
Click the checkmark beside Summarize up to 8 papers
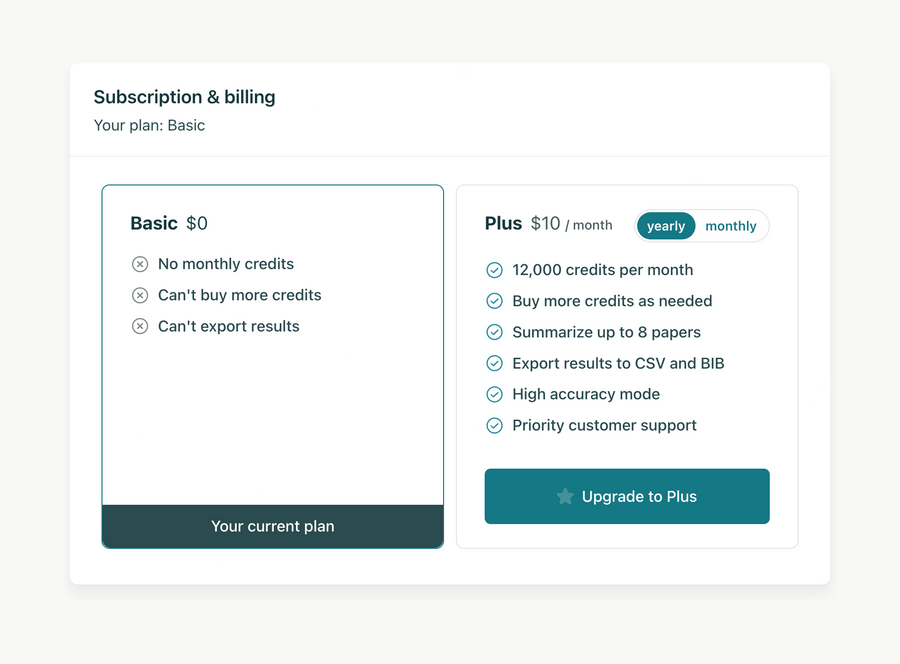[494, 332]
